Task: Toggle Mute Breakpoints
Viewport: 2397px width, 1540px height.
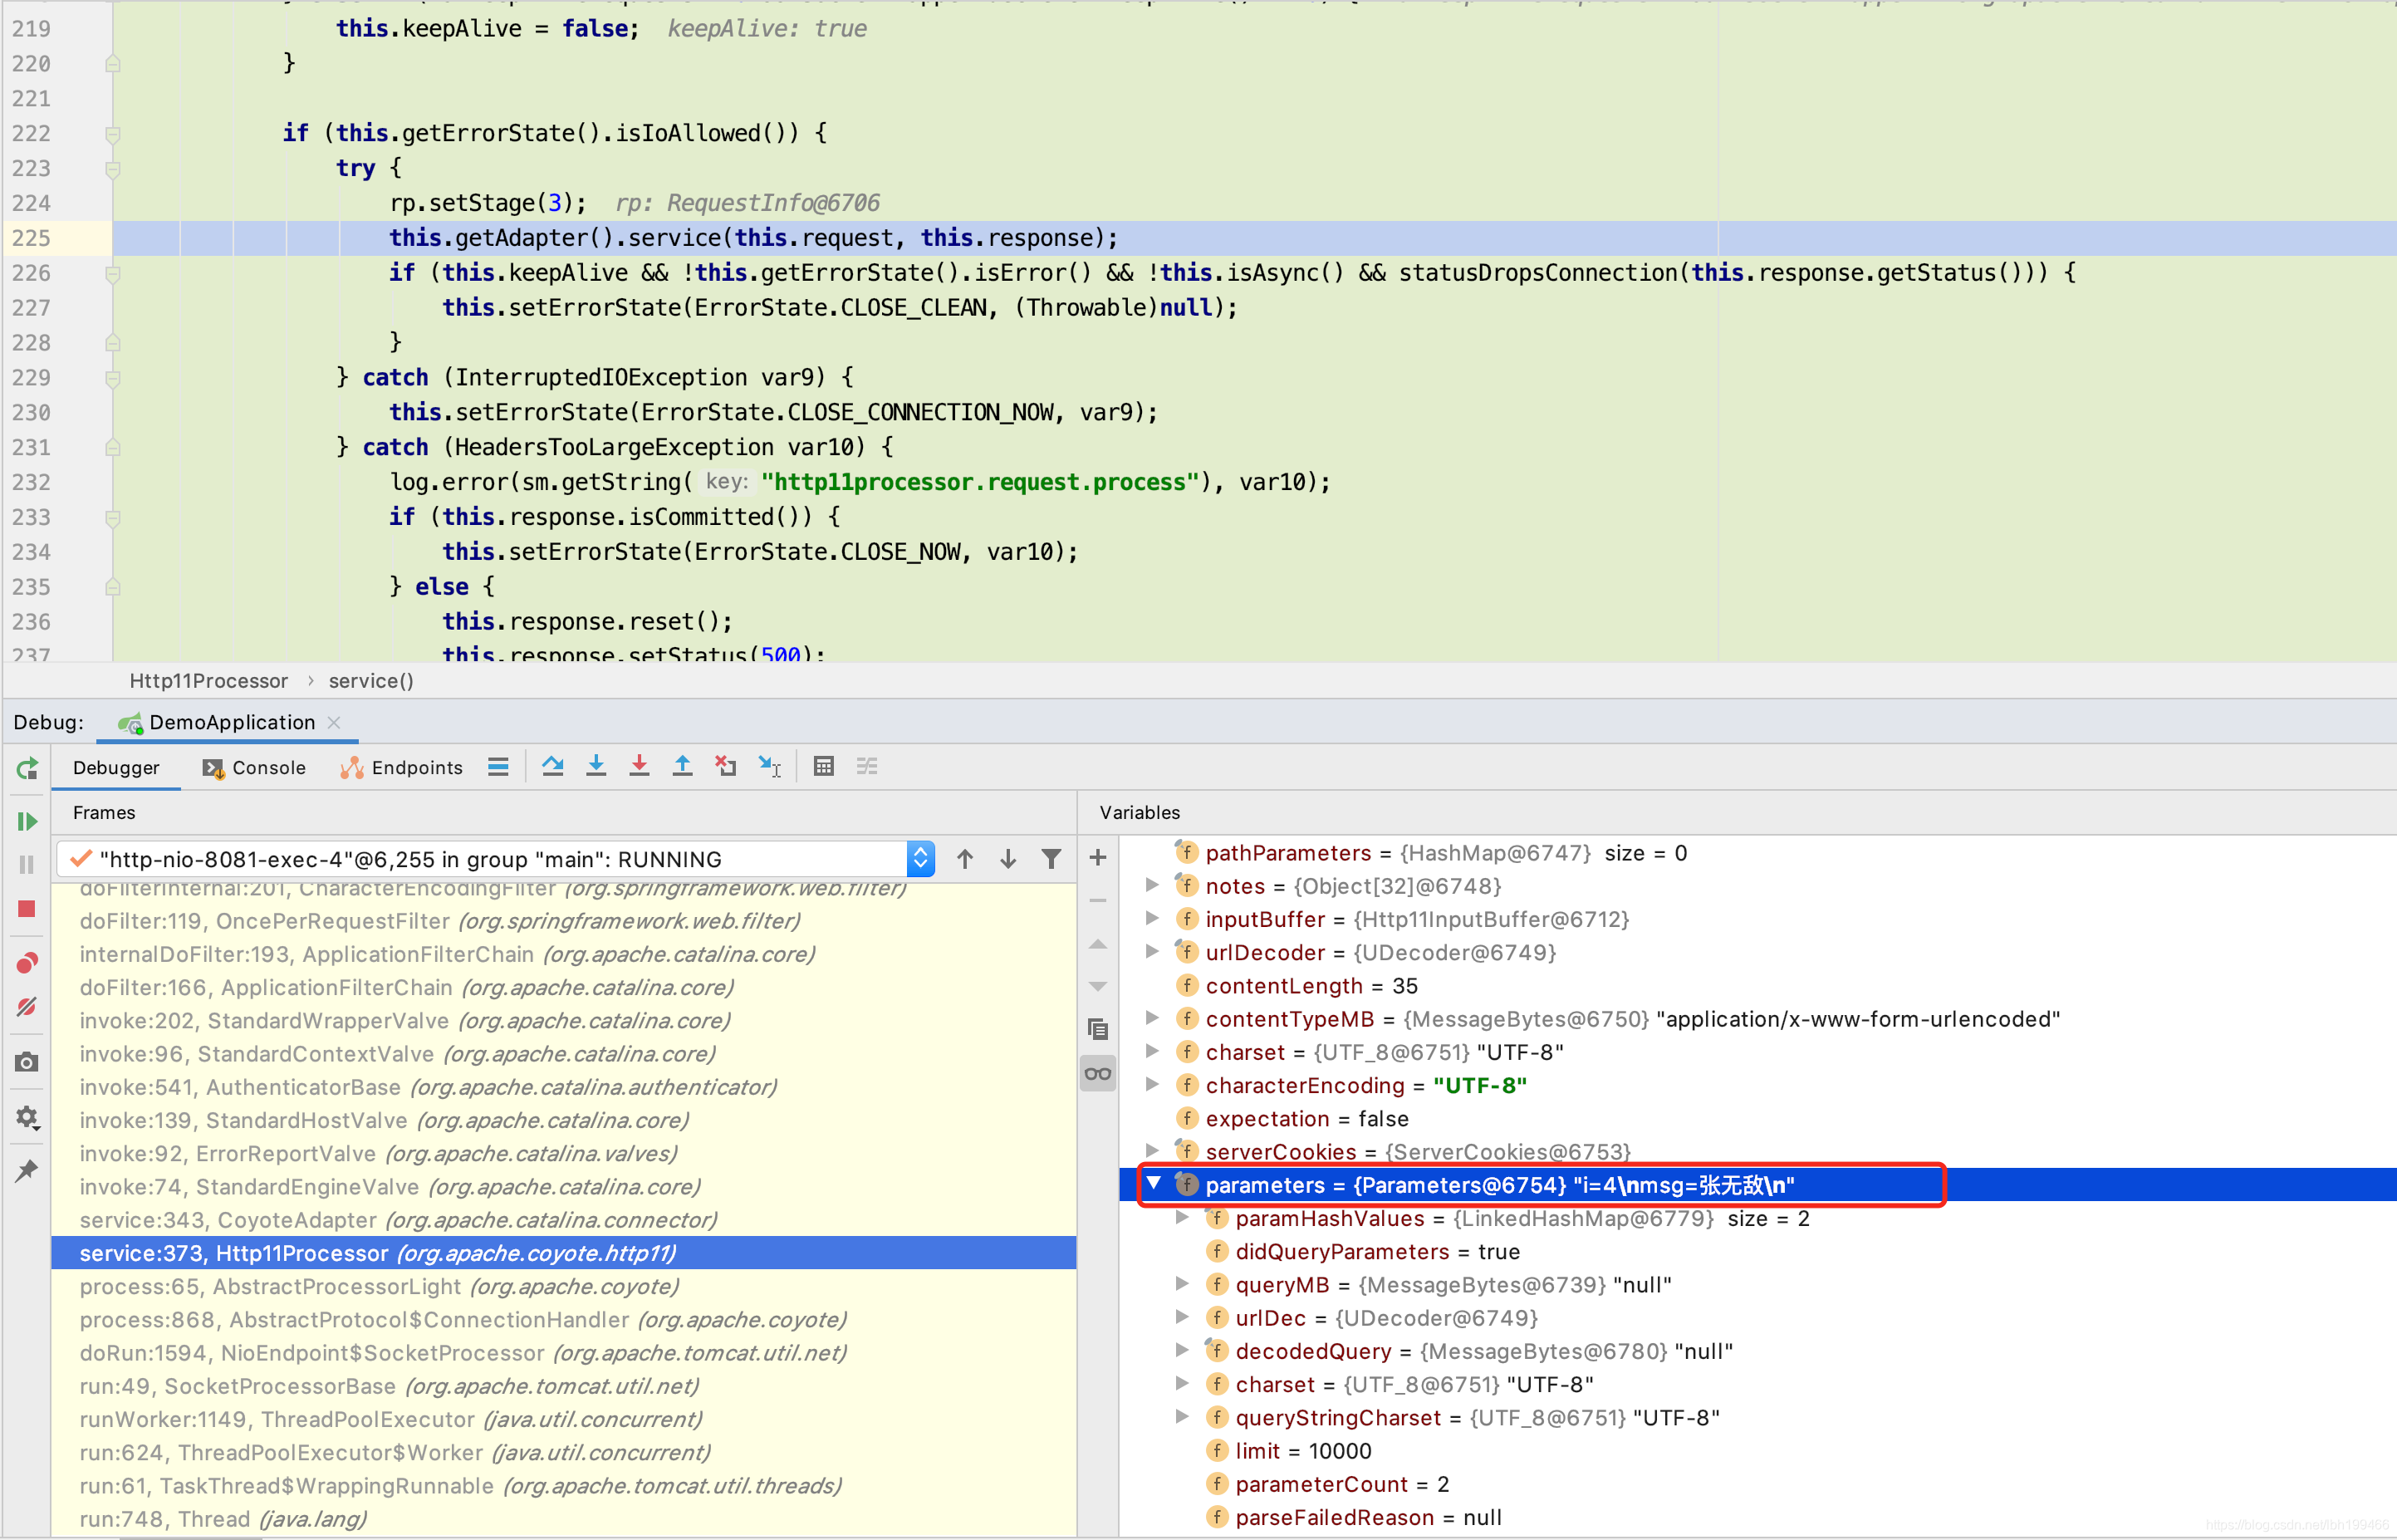Action: point(27,1006)
